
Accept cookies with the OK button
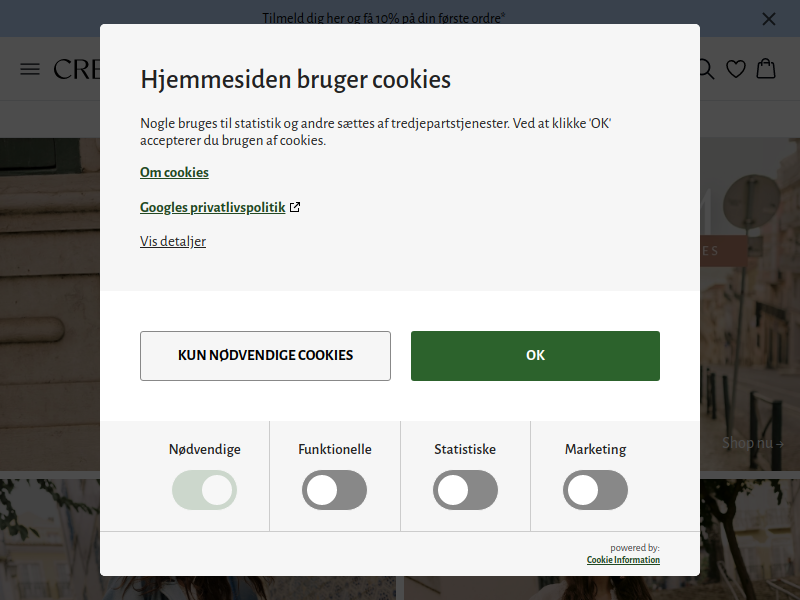pyautogui.click(x=535, y=356)
